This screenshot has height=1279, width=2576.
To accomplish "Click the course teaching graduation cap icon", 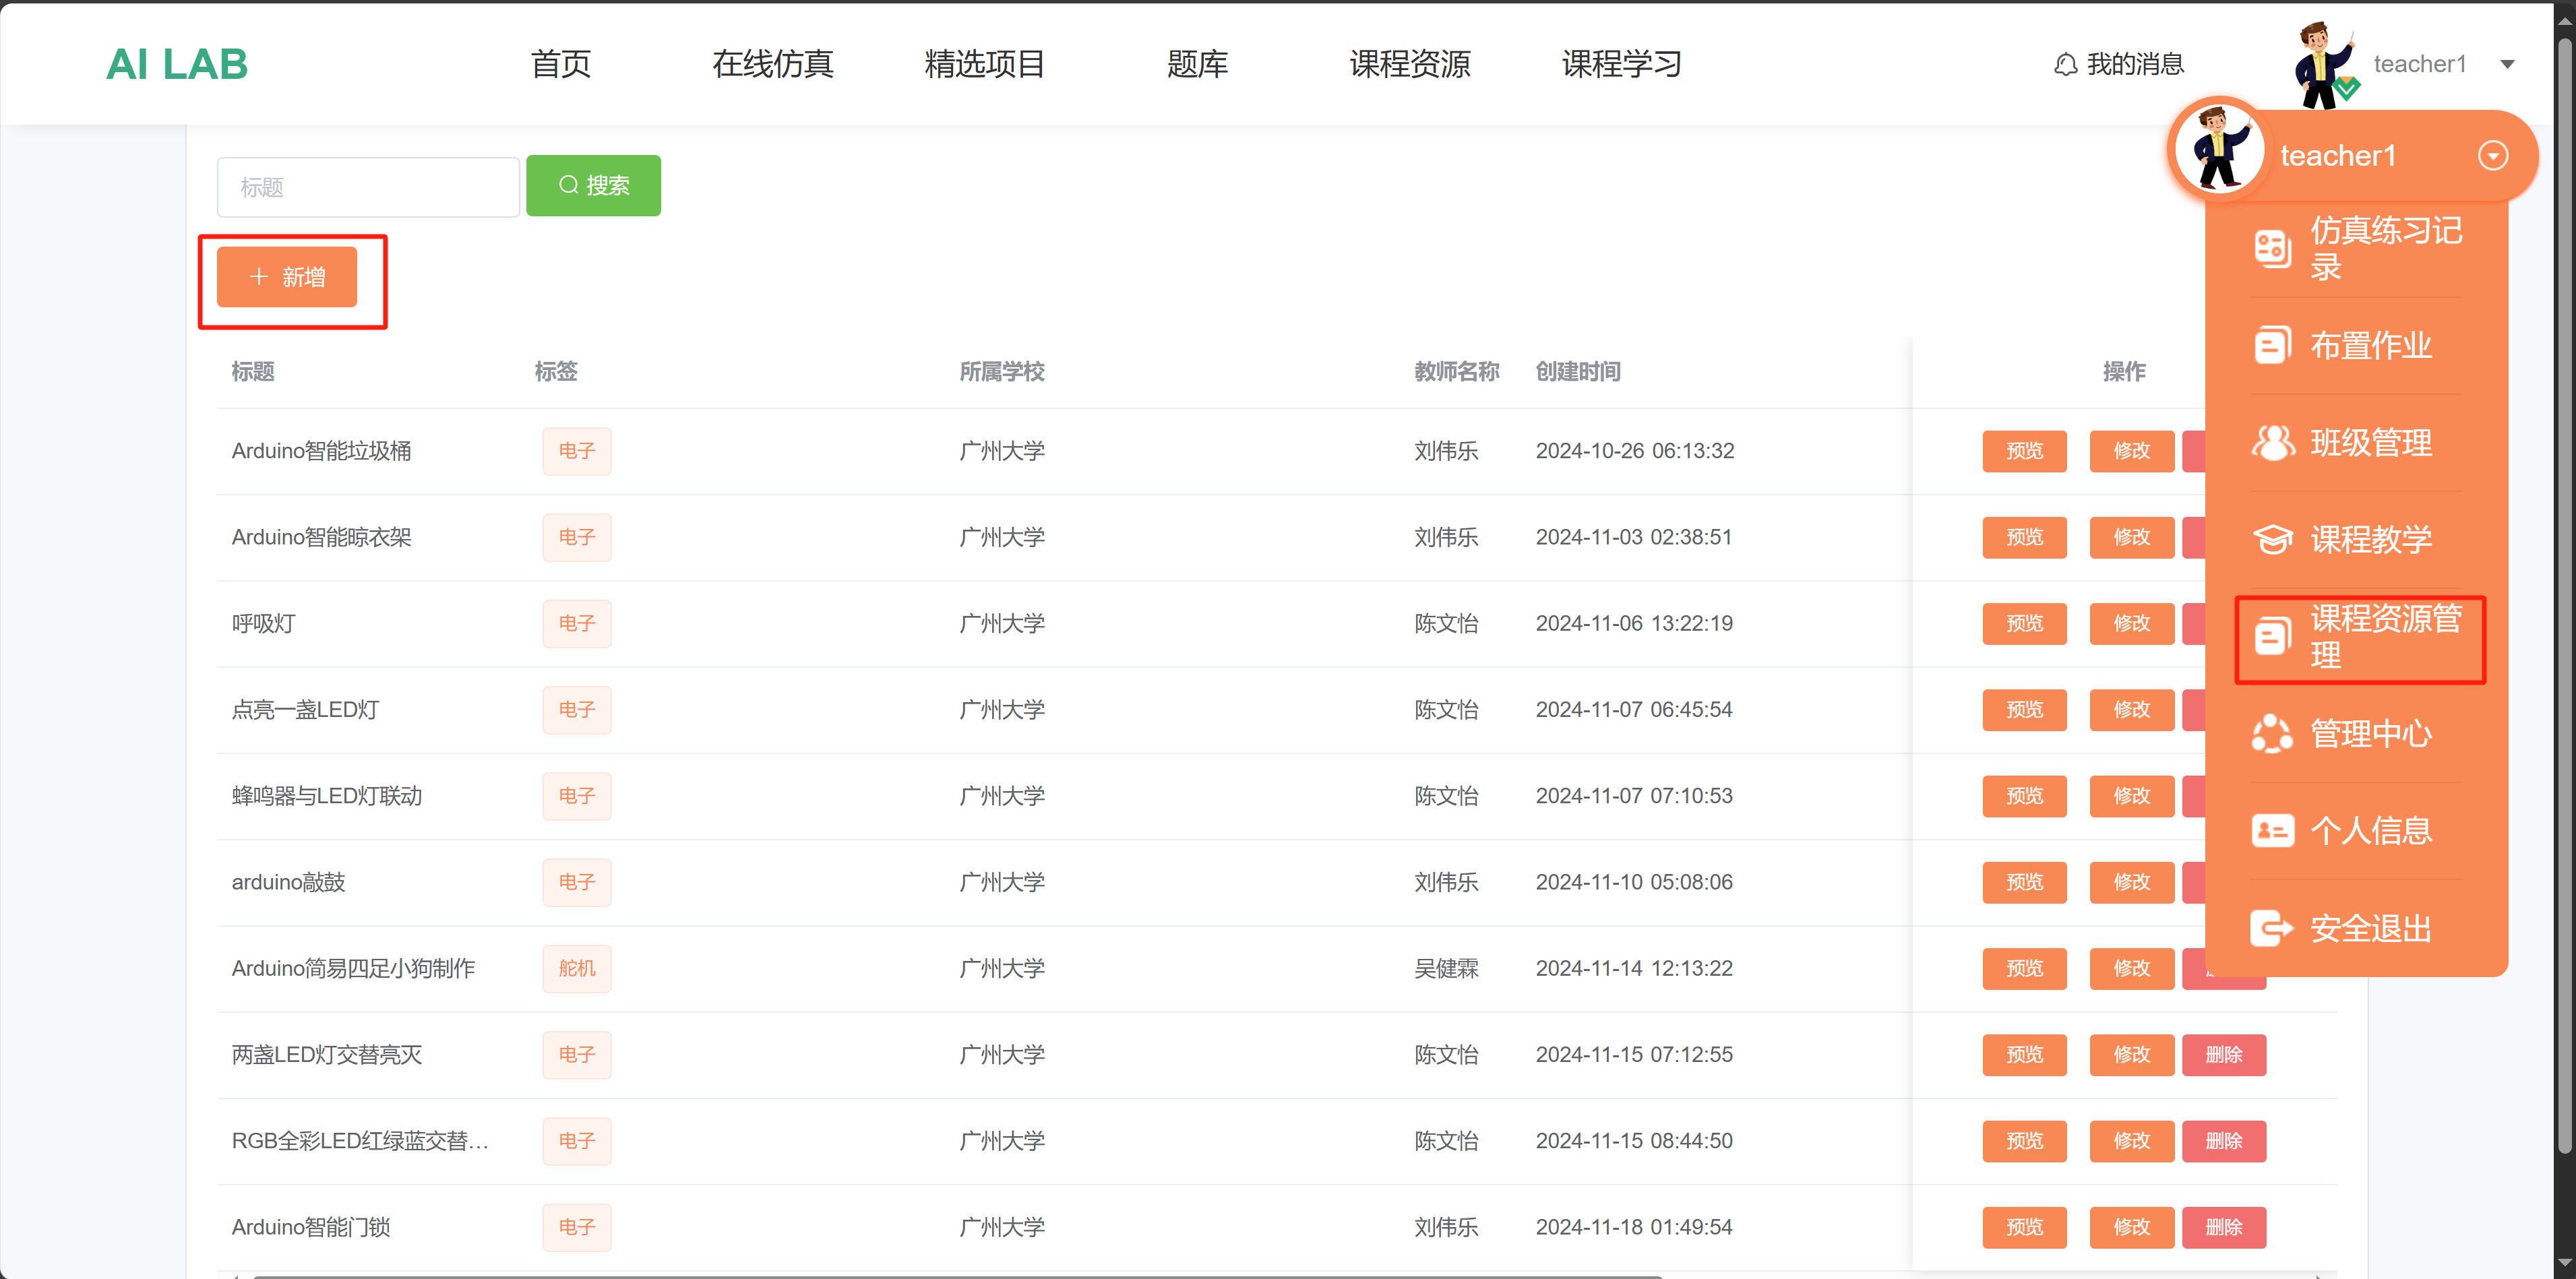I will (2272, 539).
